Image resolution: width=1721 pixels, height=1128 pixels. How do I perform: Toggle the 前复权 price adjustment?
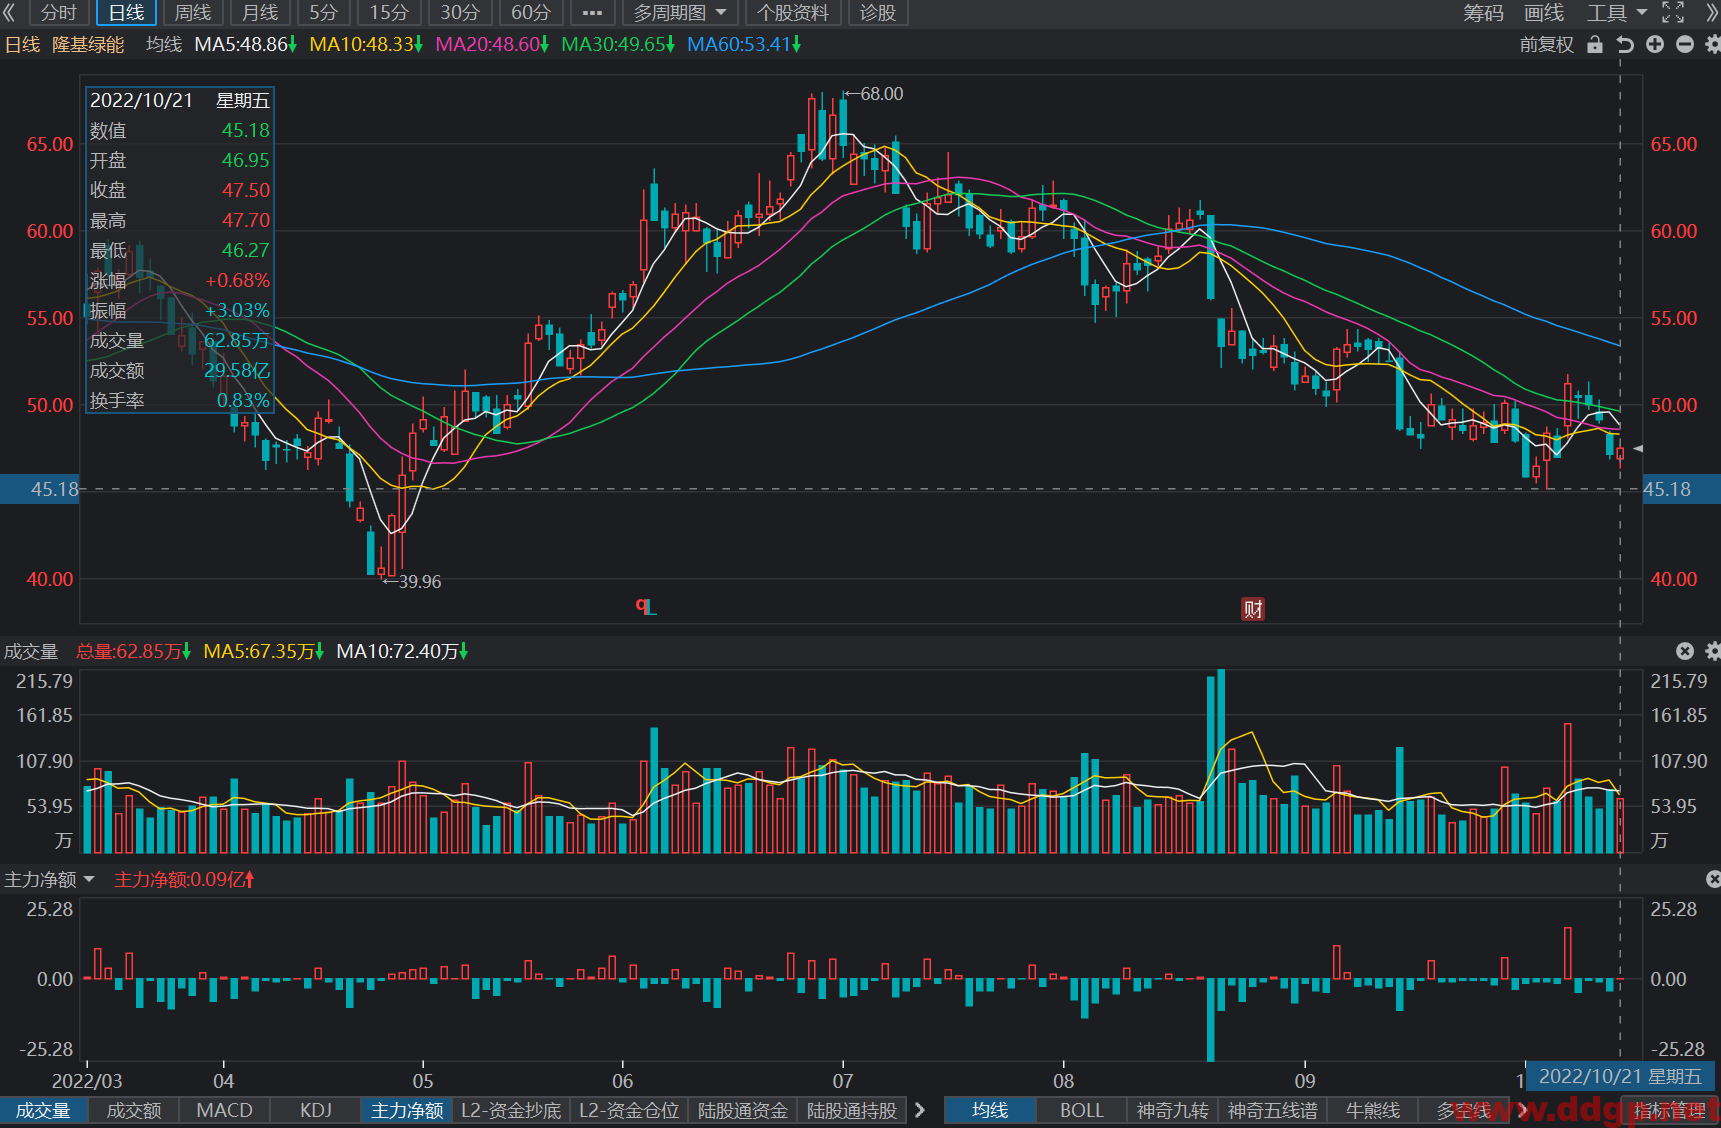tap(1546, 44)
